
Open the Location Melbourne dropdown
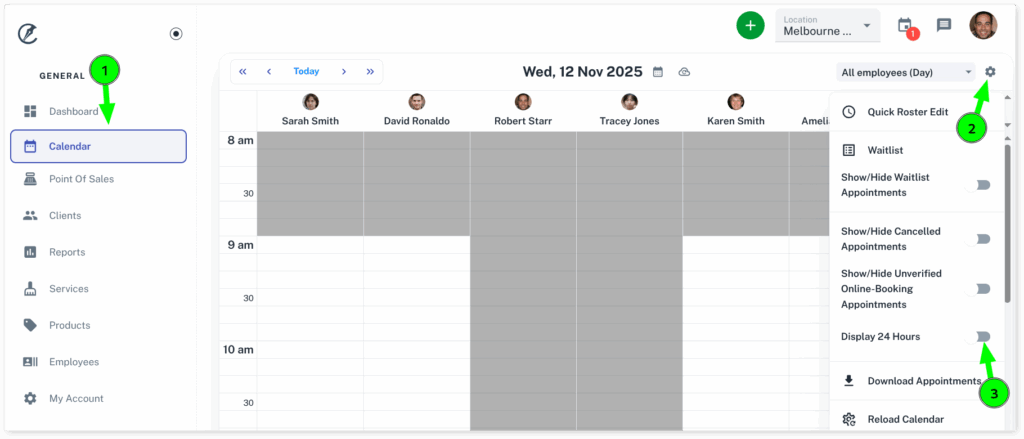(x=827, y=26)
